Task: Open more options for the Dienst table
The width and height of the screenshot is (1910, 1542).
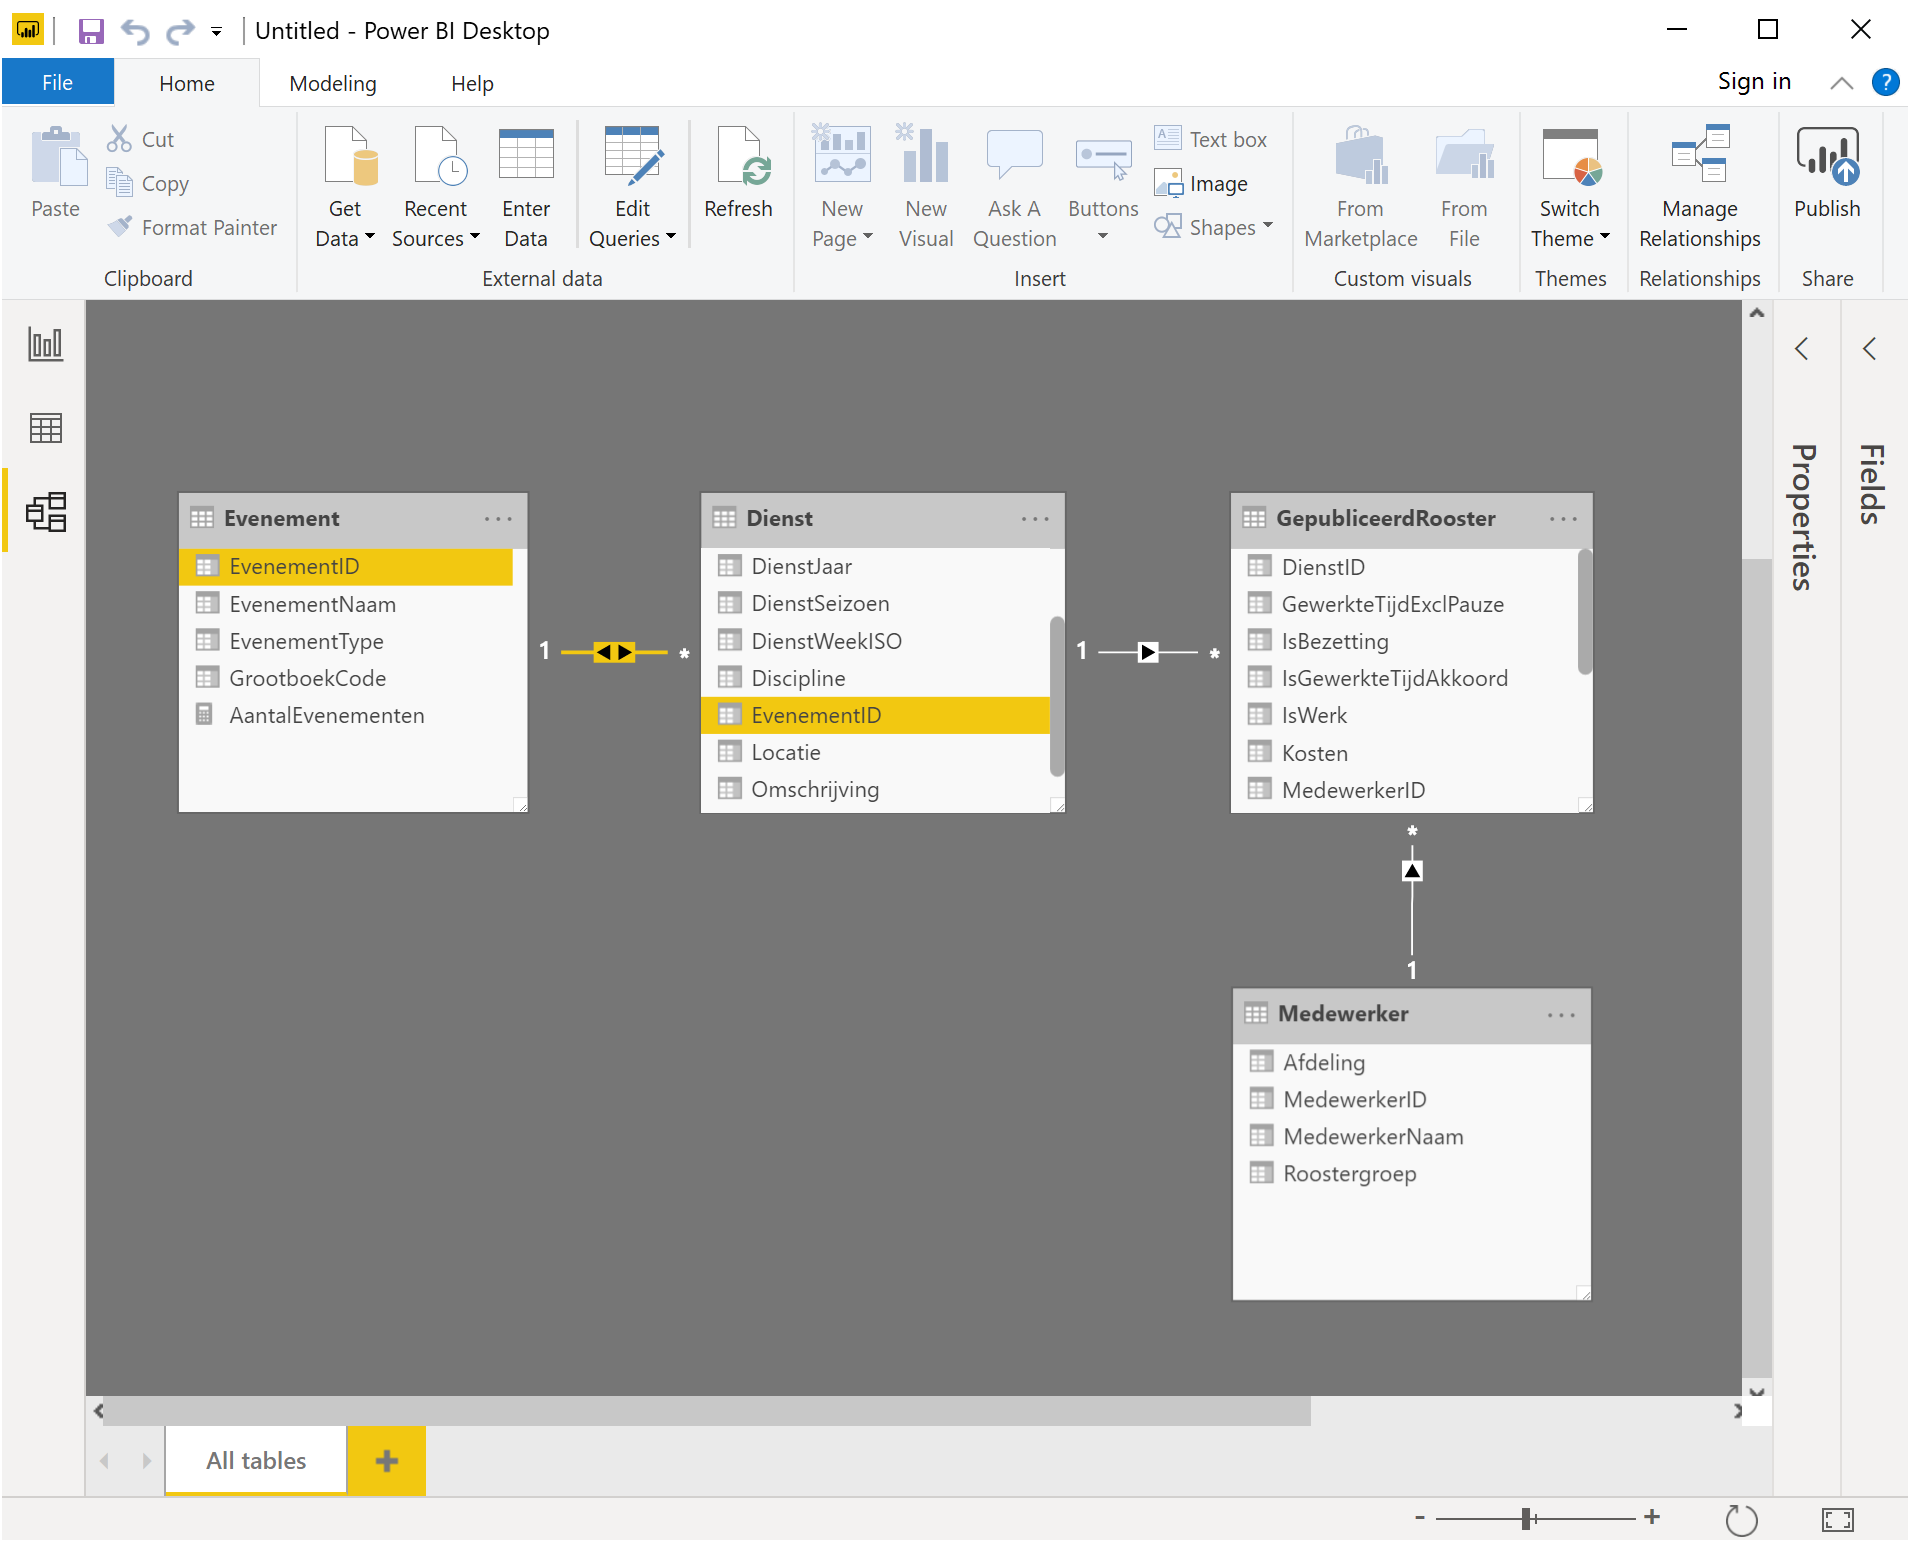Action: point(1035,519)
